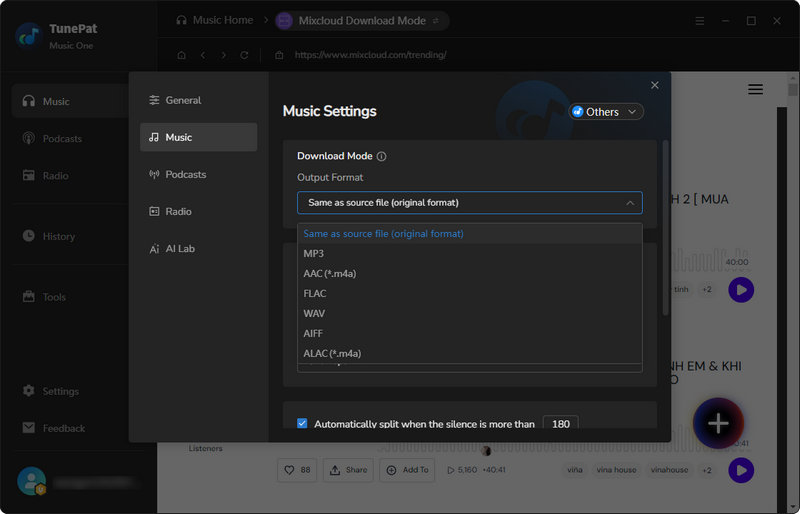800x514 pixels.
Task: Click the vina house tag
Action: pyautogui.click(x=616, y=470)
